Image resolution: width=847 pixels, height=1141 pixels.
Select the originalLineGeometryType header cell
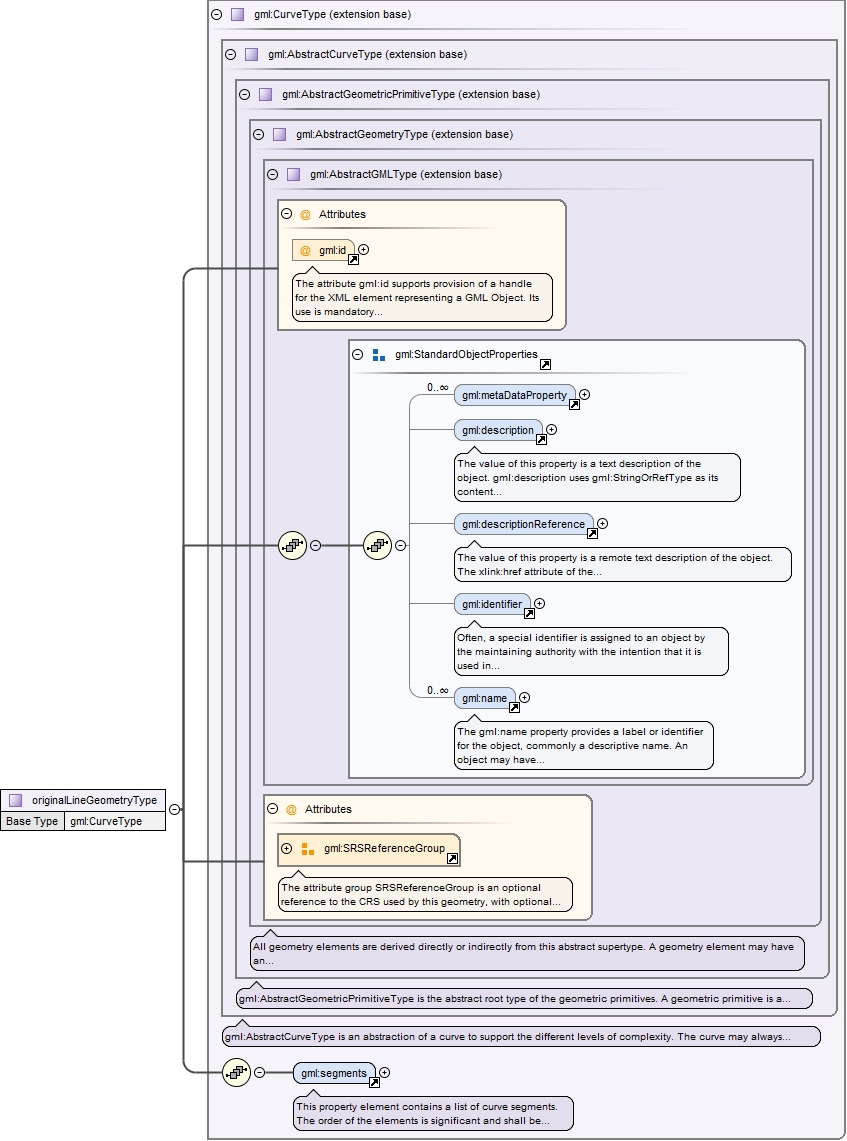(83, 800)
